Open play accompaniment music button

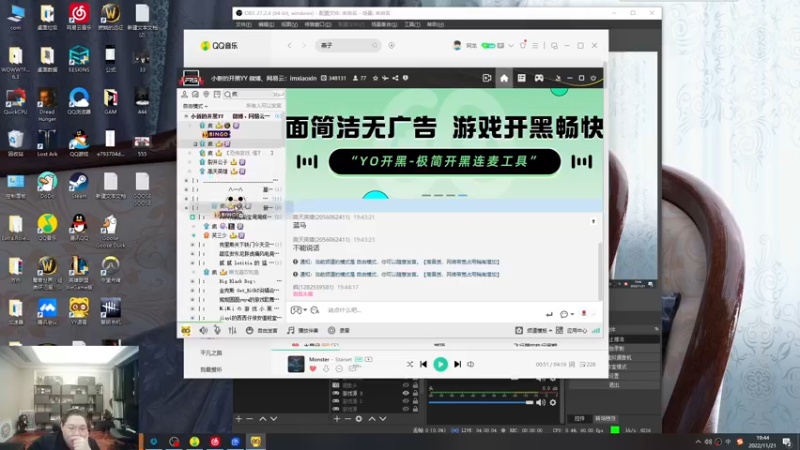tap(303, 331)
